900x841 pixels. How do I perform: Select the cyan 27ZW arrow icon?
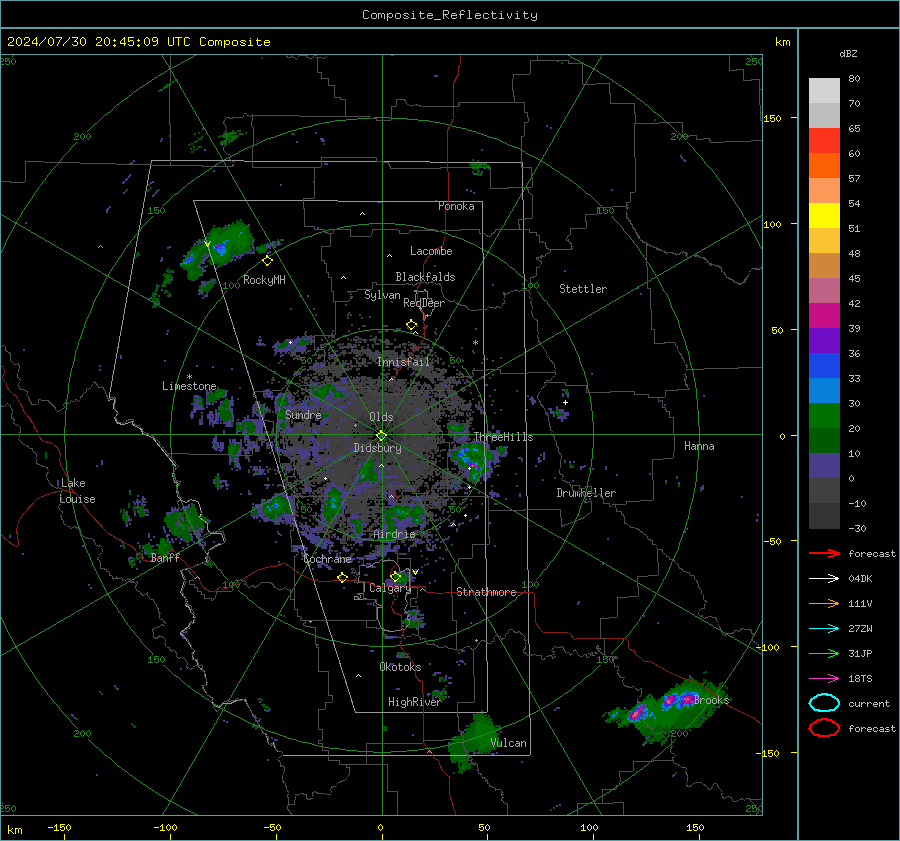coord(824,629)
